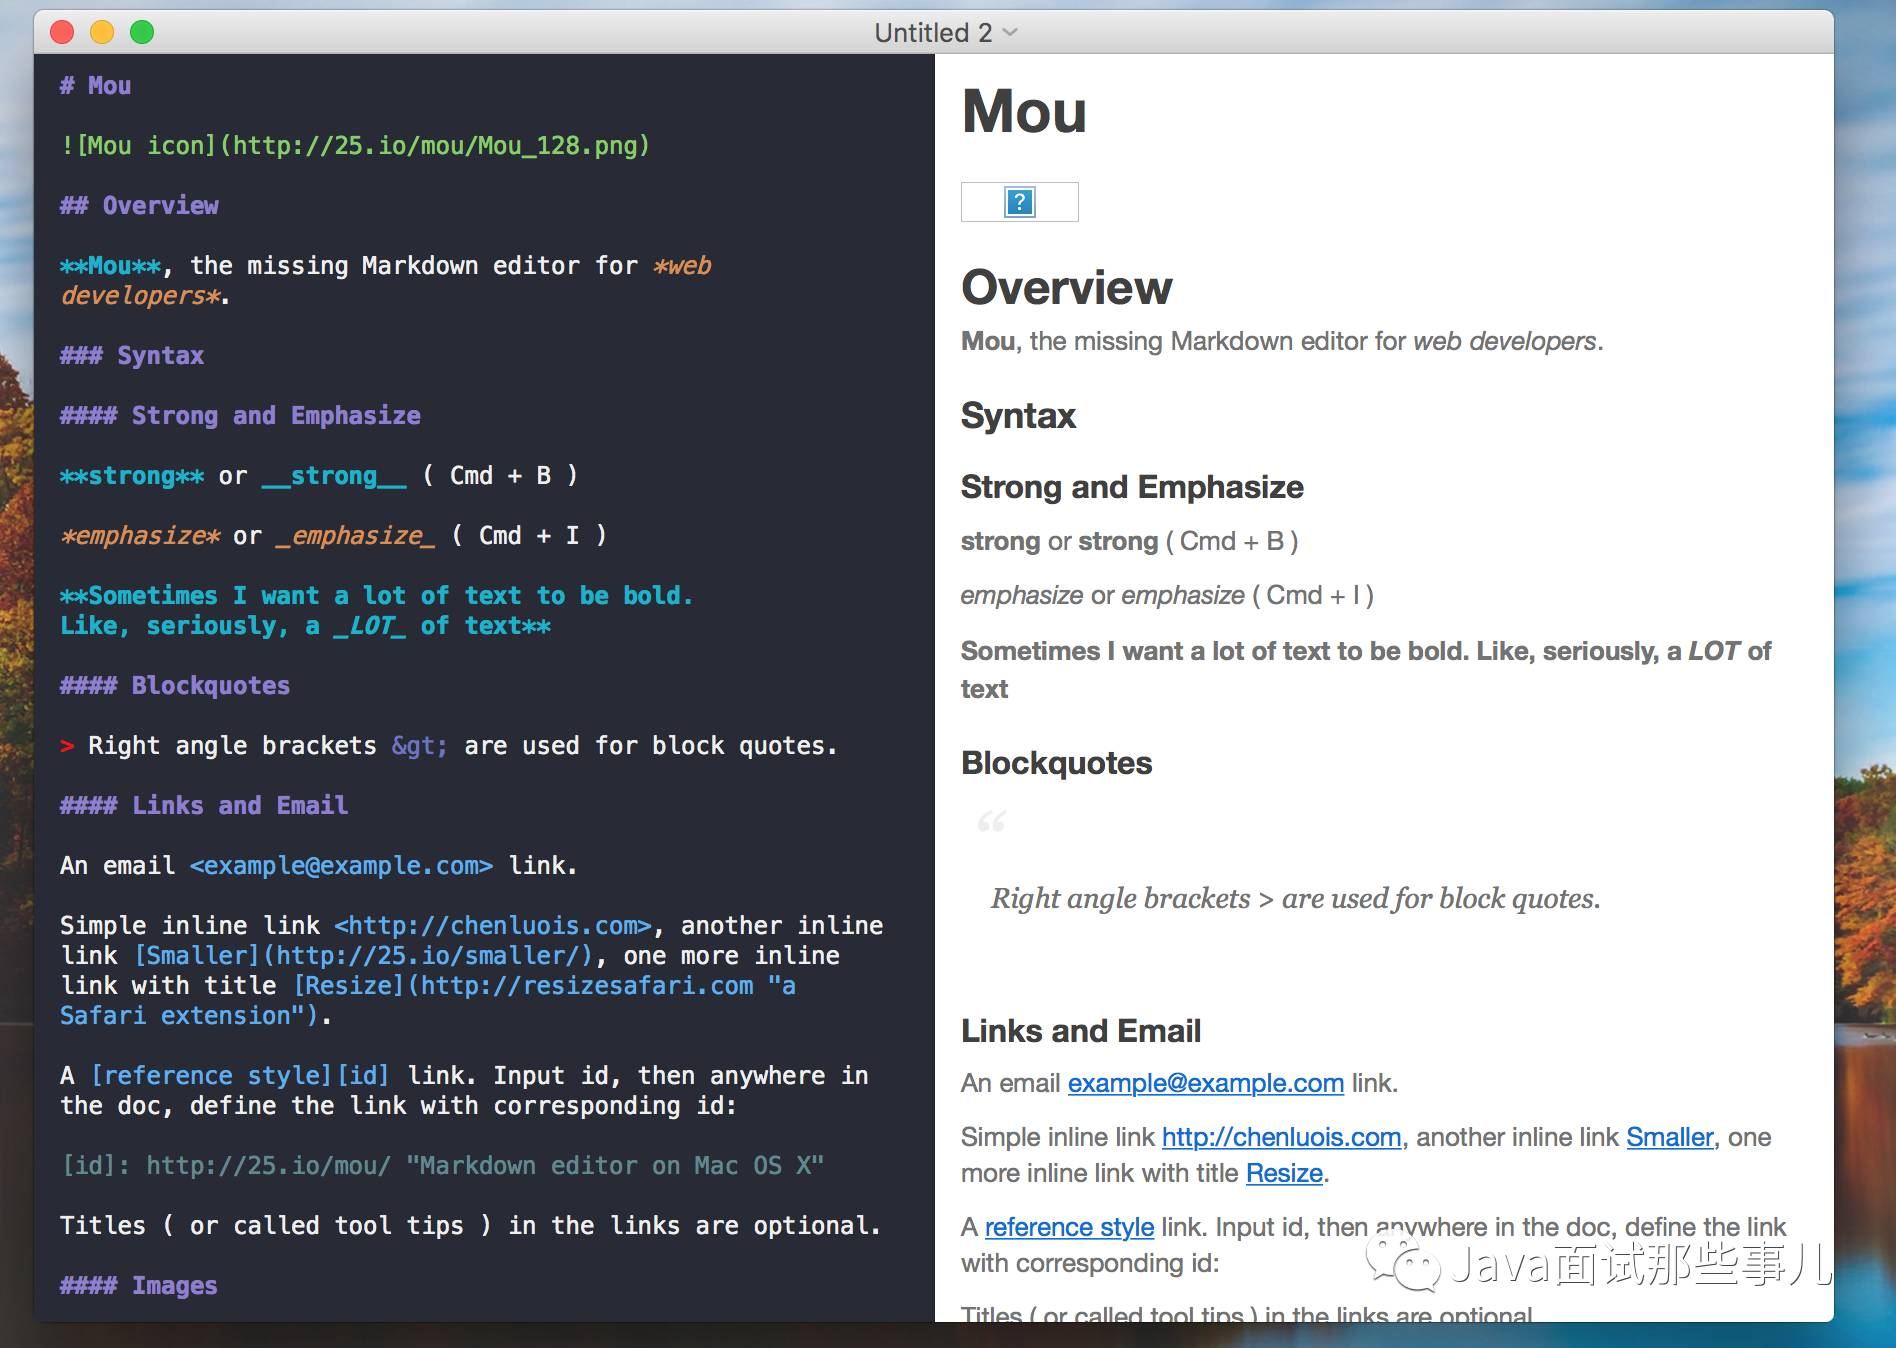Click the '[id]: http://25.io/mou/' definition line
Viewport: 1896px width, 1348px height.
[442, 1166]
